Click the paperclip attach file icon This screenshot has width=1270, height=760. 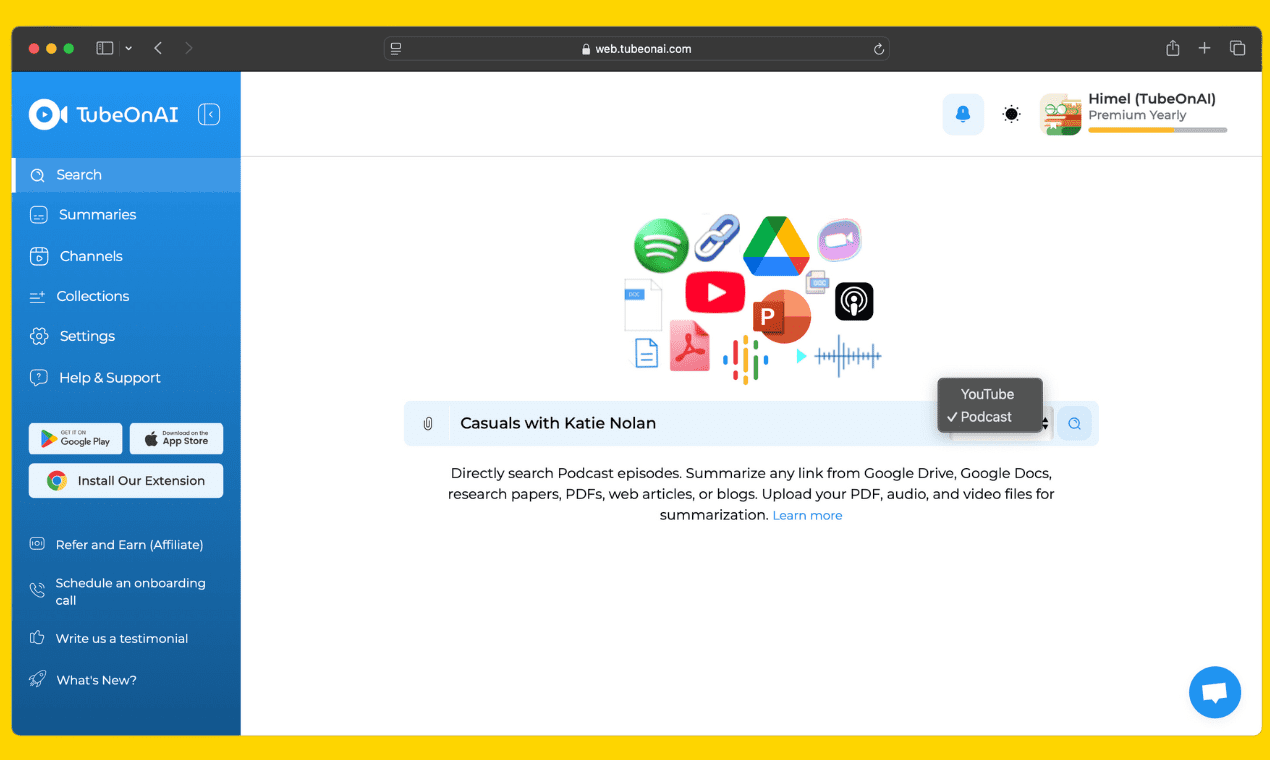click(428, 424)
